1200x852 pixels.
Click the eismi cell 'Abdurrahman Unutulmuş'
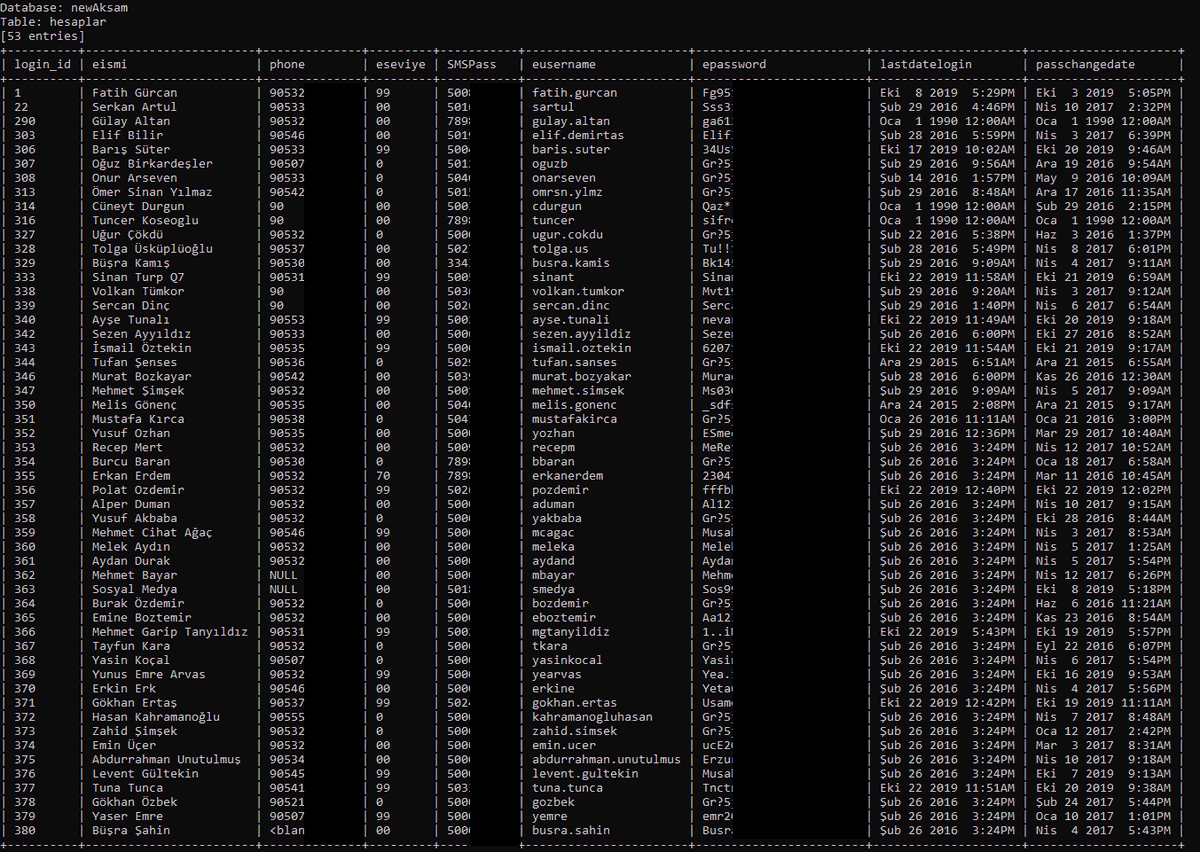[167, 759]
